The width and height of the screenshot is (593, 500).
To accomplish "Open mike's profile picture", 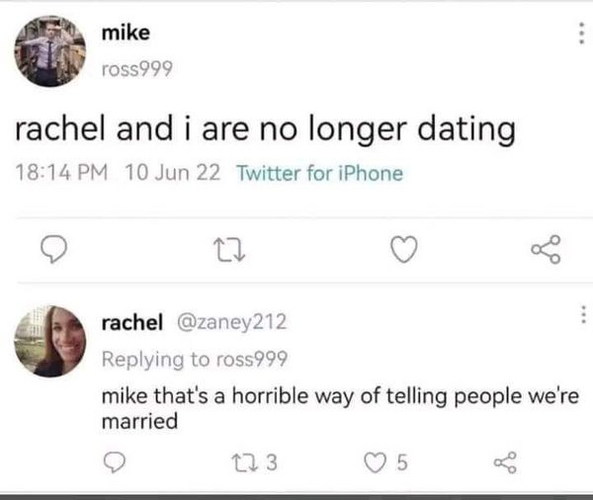I will click(50, 51).
